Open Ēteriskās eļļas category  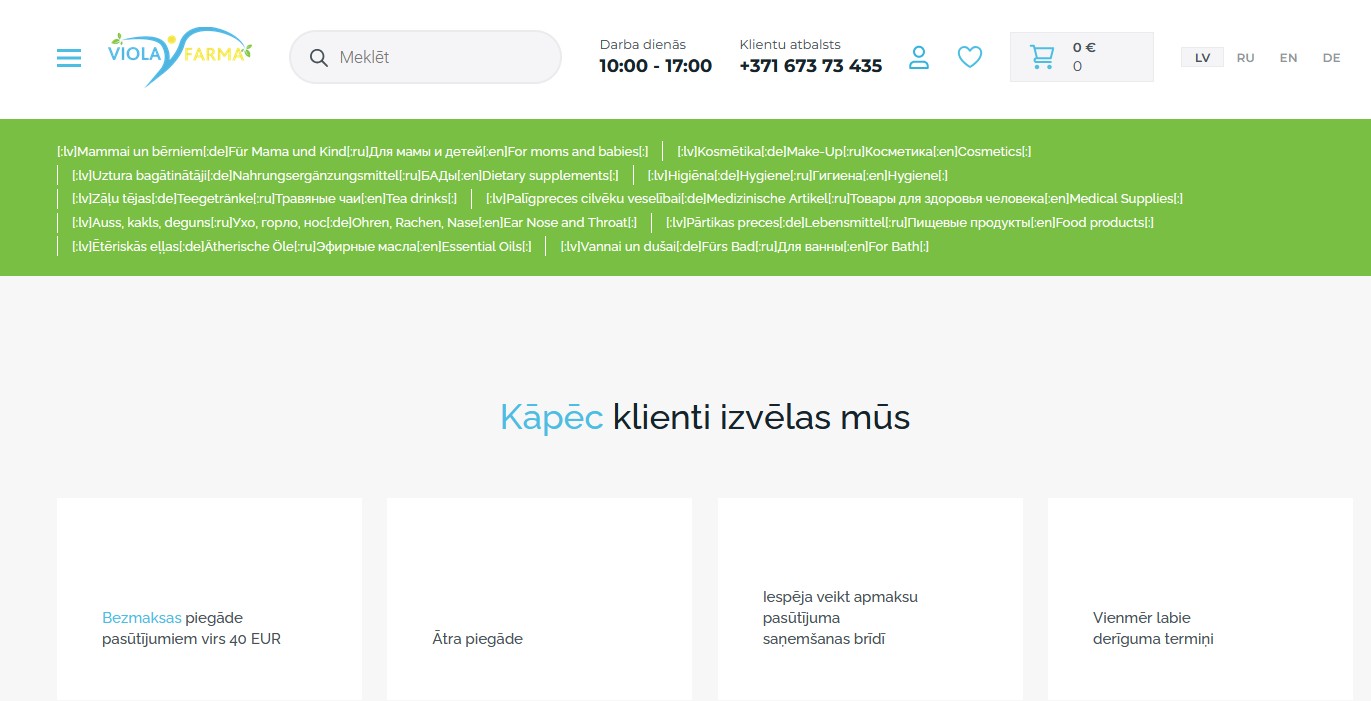(302, 247)
